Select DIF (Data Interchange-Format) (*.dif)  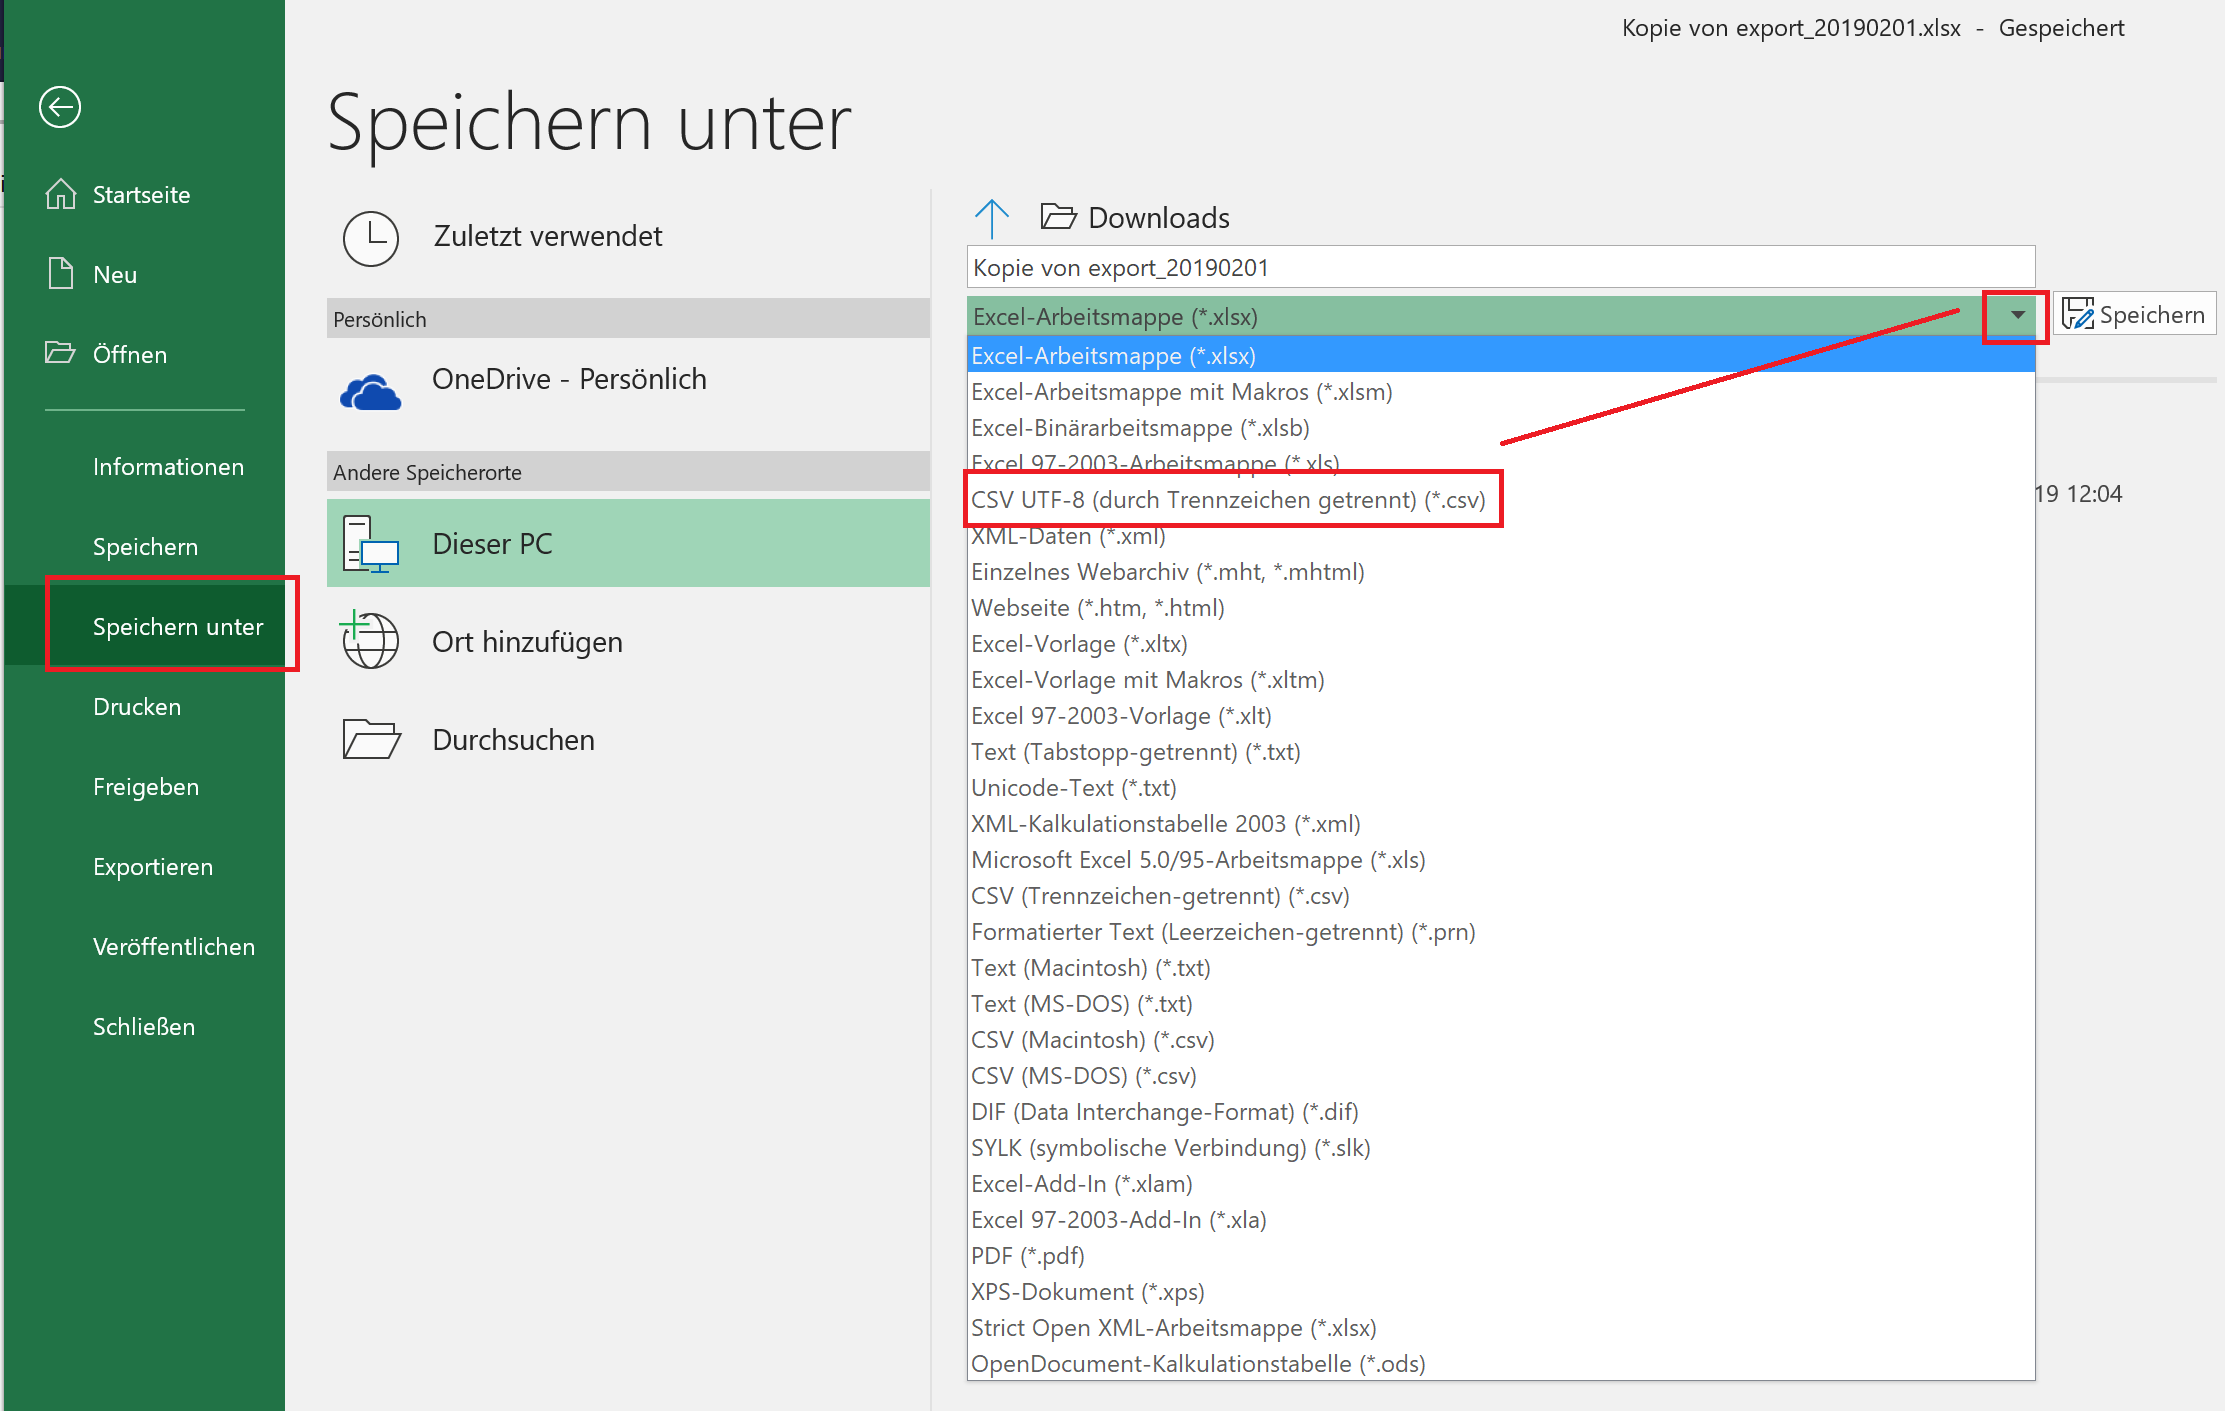(x=1500, y=1112)
